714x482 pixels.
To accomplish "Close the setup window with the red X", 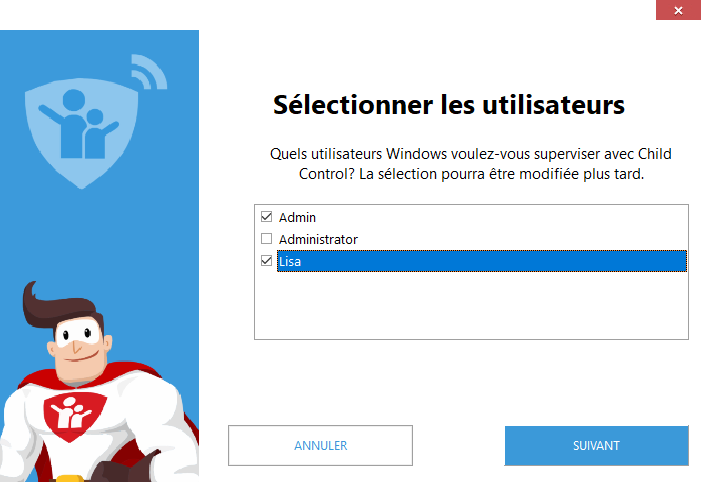I will [678, 10].
